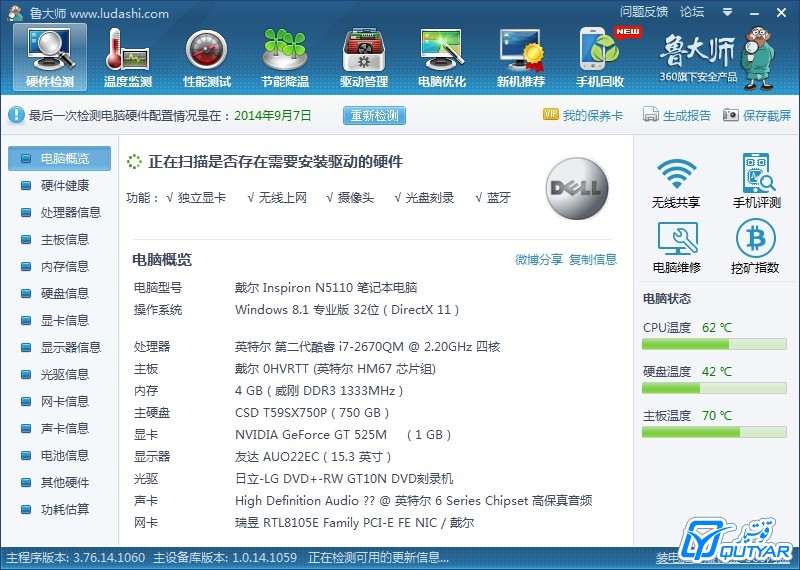
Task: Open 手机评测 phone benchmark tool
Action: coord(757,181)
